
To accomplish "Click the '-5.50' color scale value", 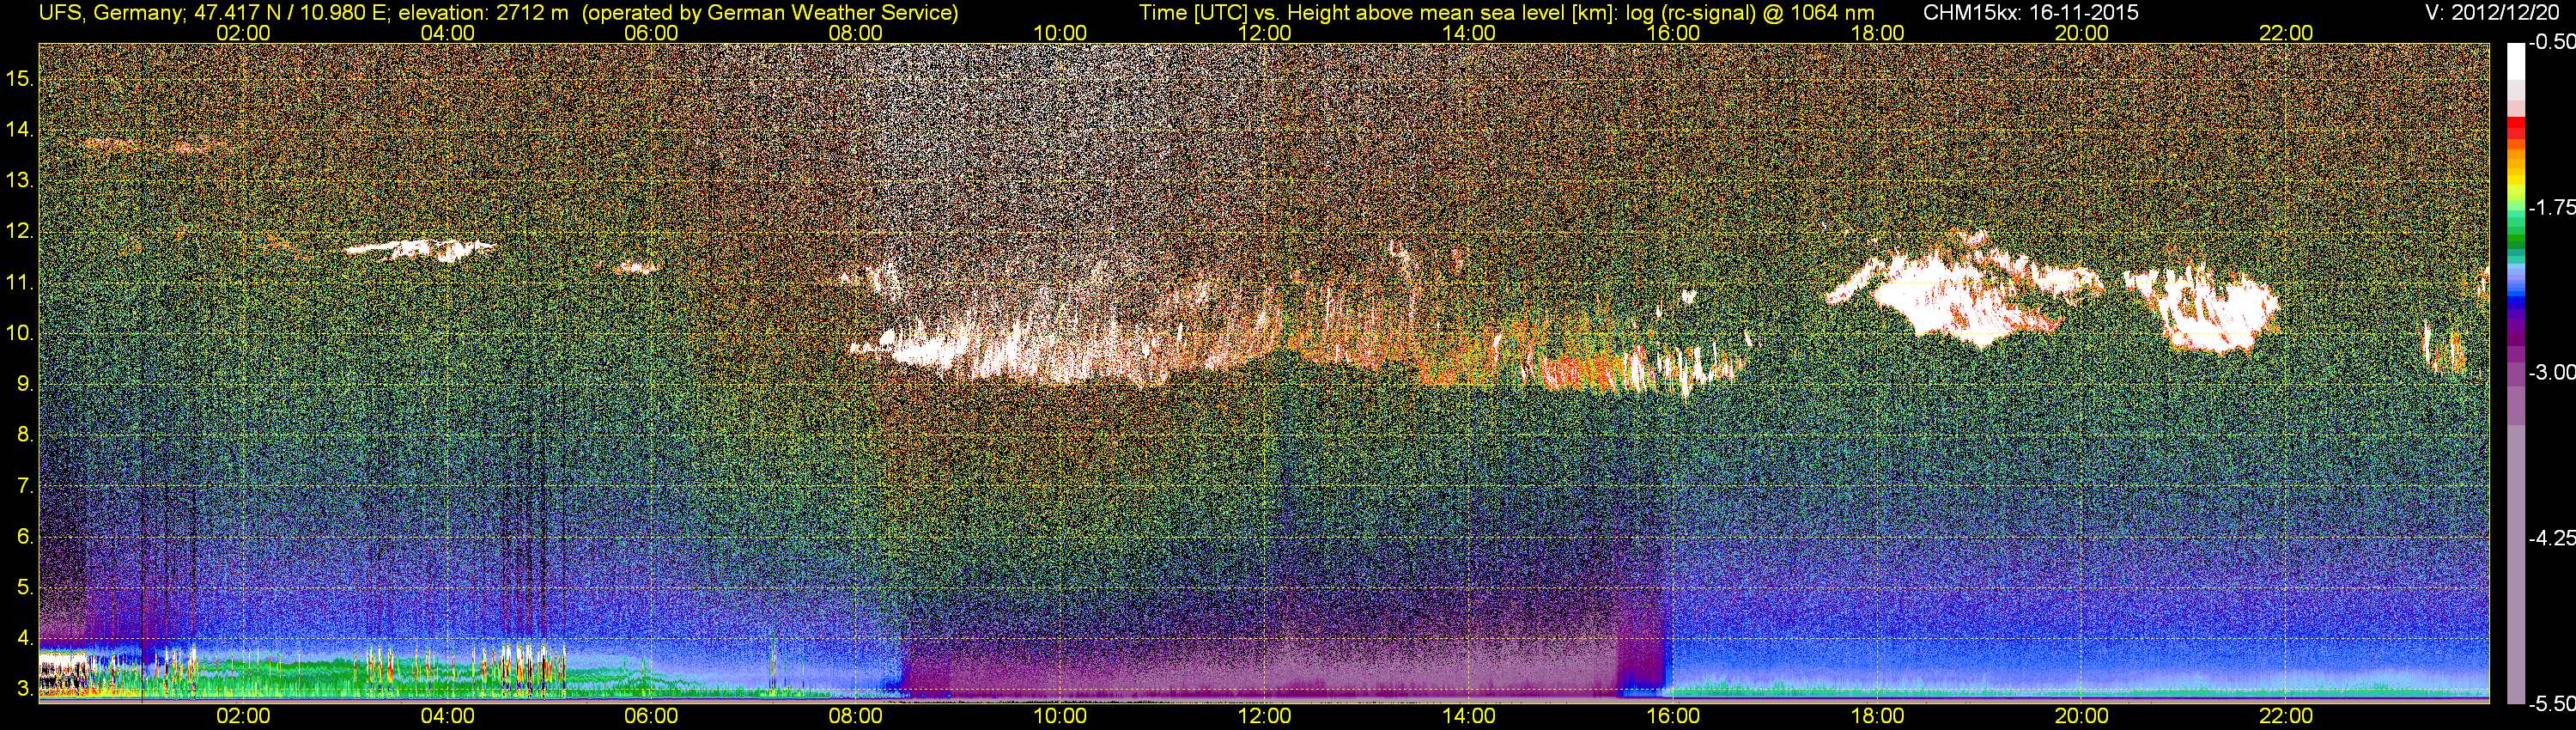I will pyautogui.click(x=2551, y=704).
